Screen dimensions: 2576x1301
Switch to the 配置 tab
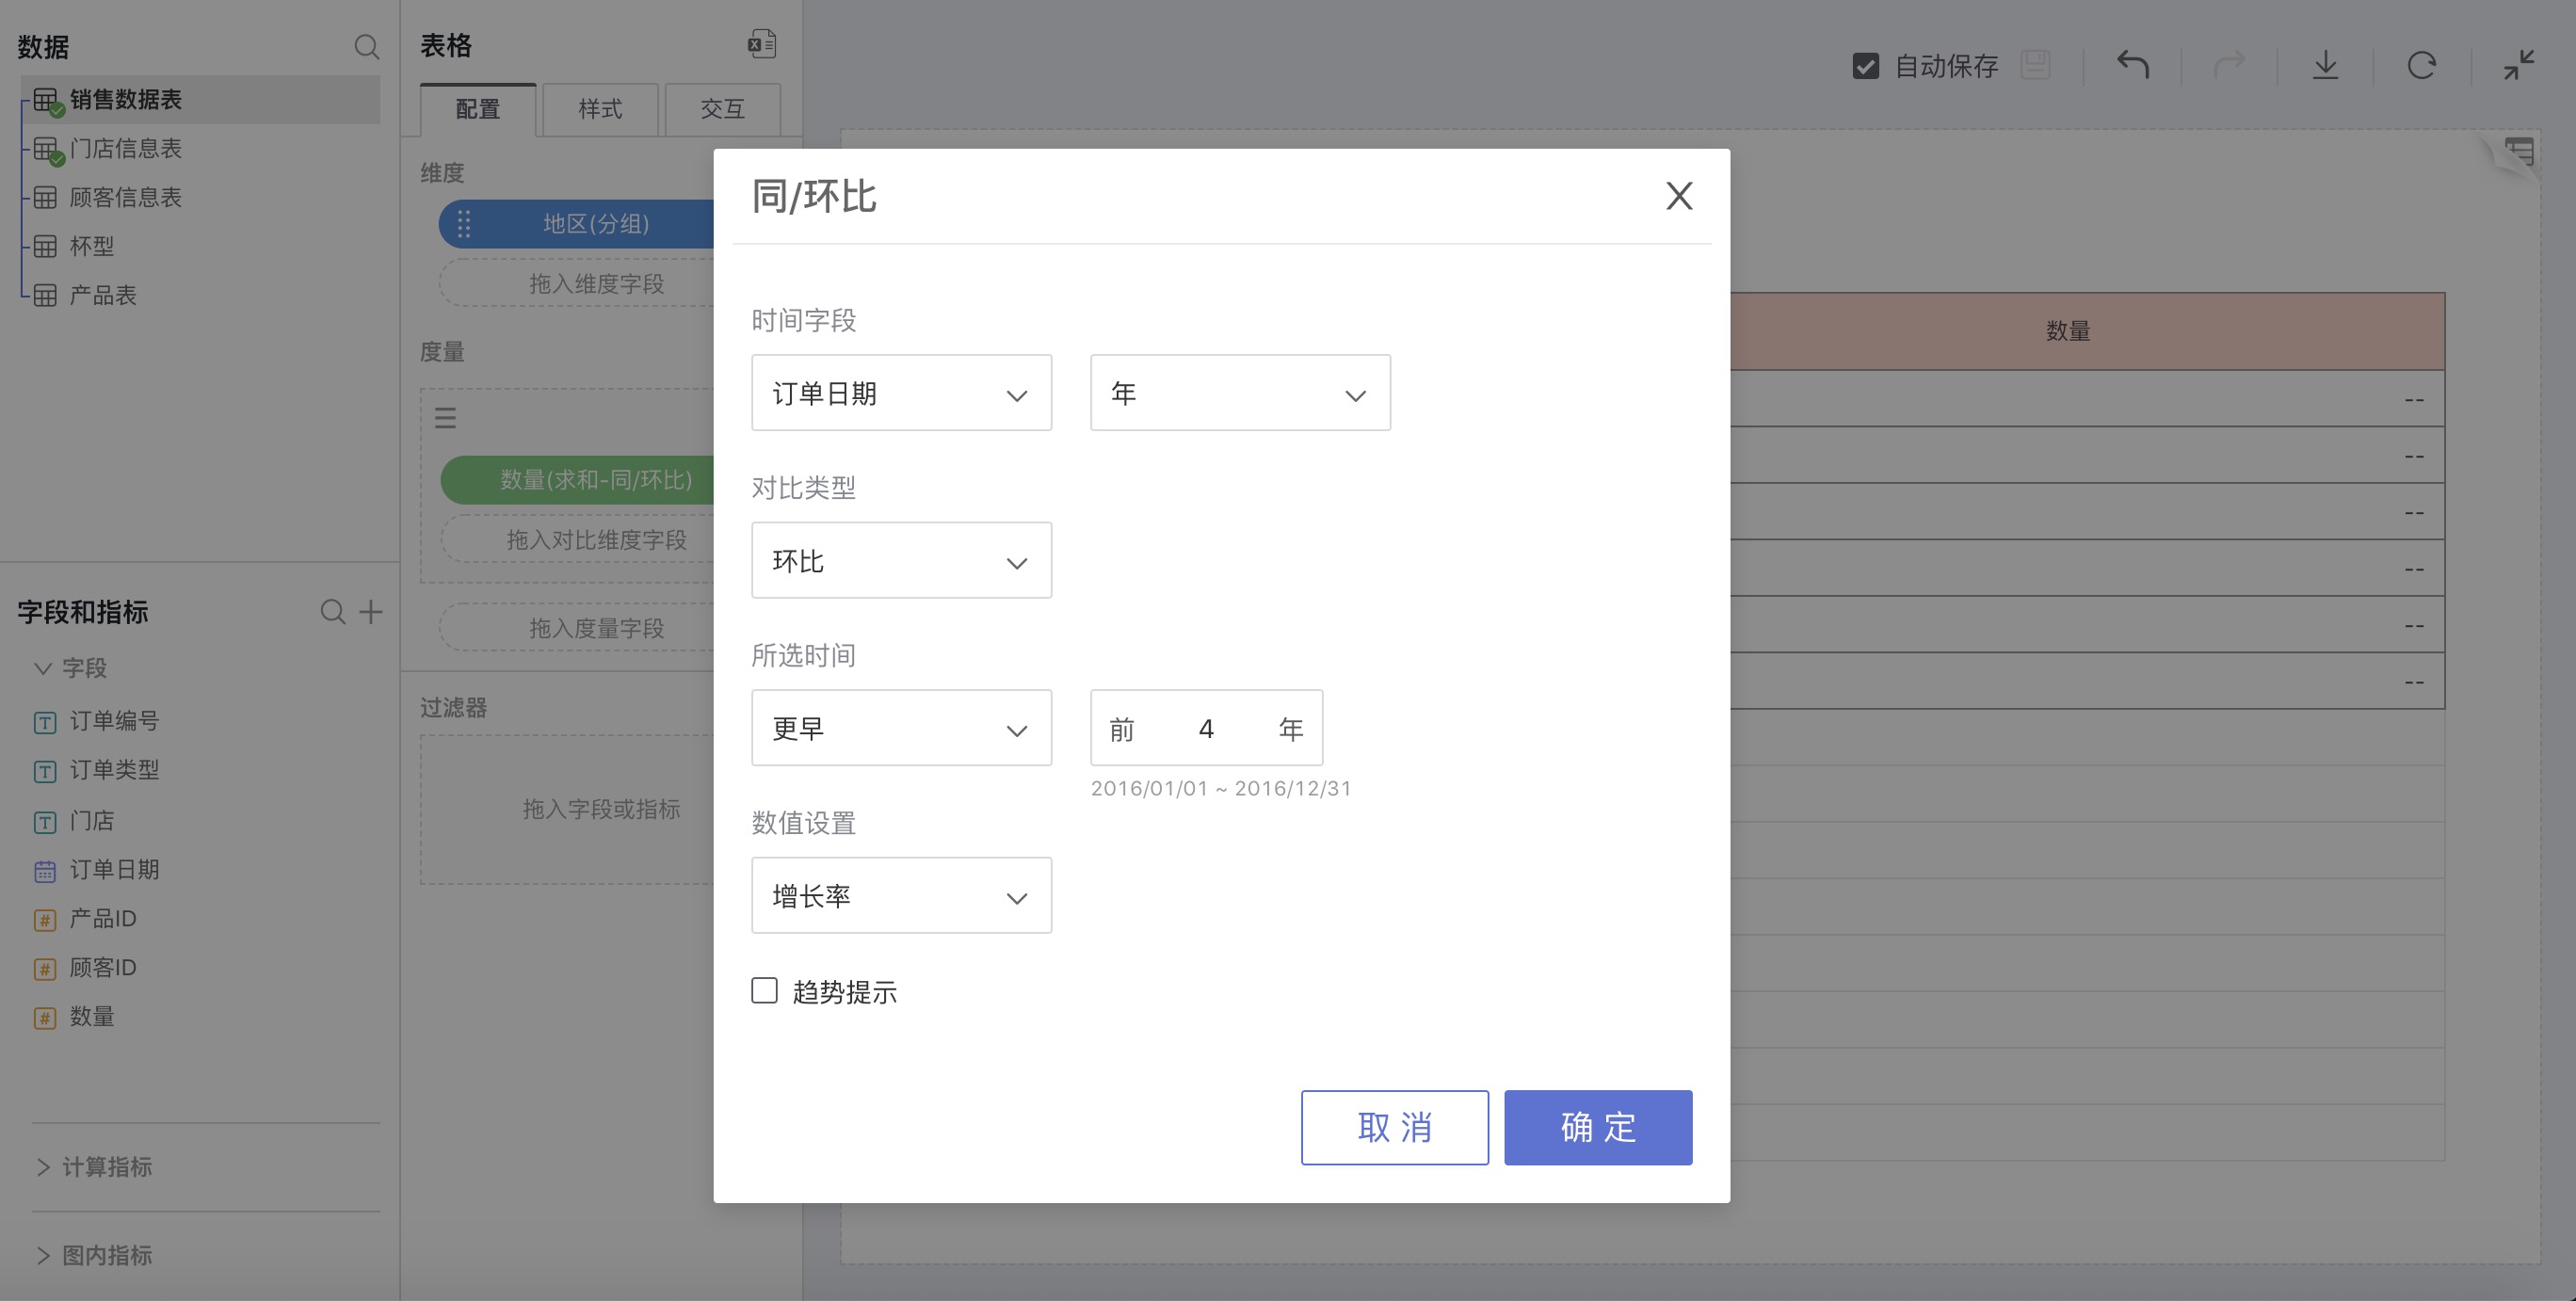[478, 109]
